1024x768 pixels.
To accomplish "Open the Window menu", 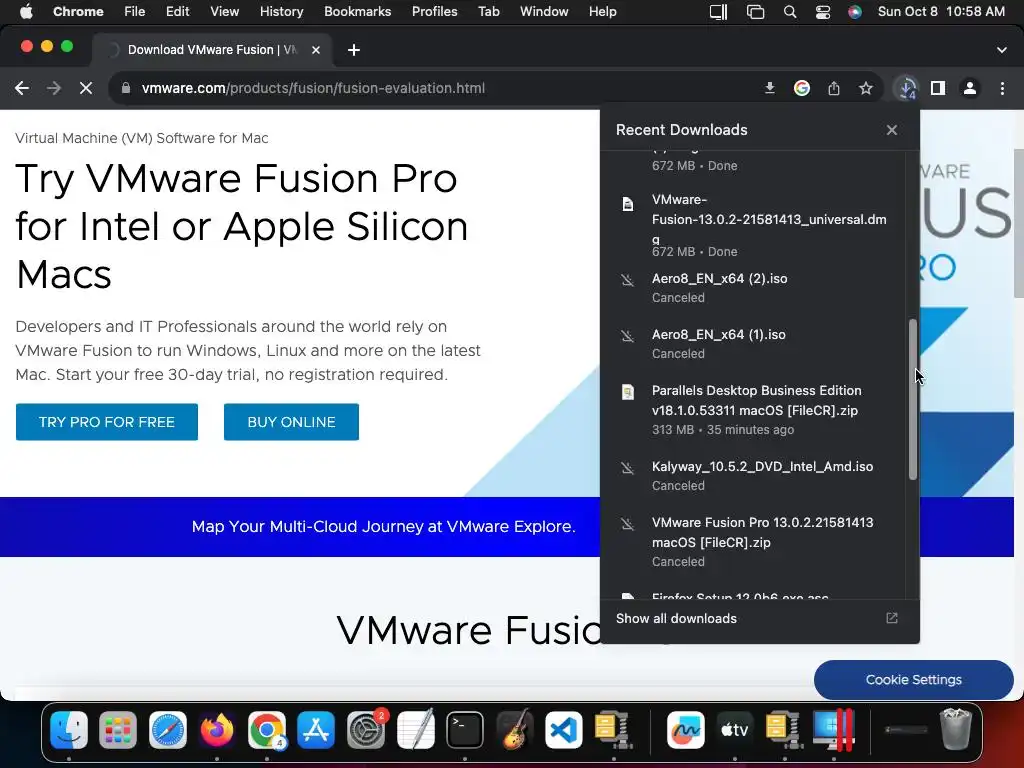I will tap(544, 12).
